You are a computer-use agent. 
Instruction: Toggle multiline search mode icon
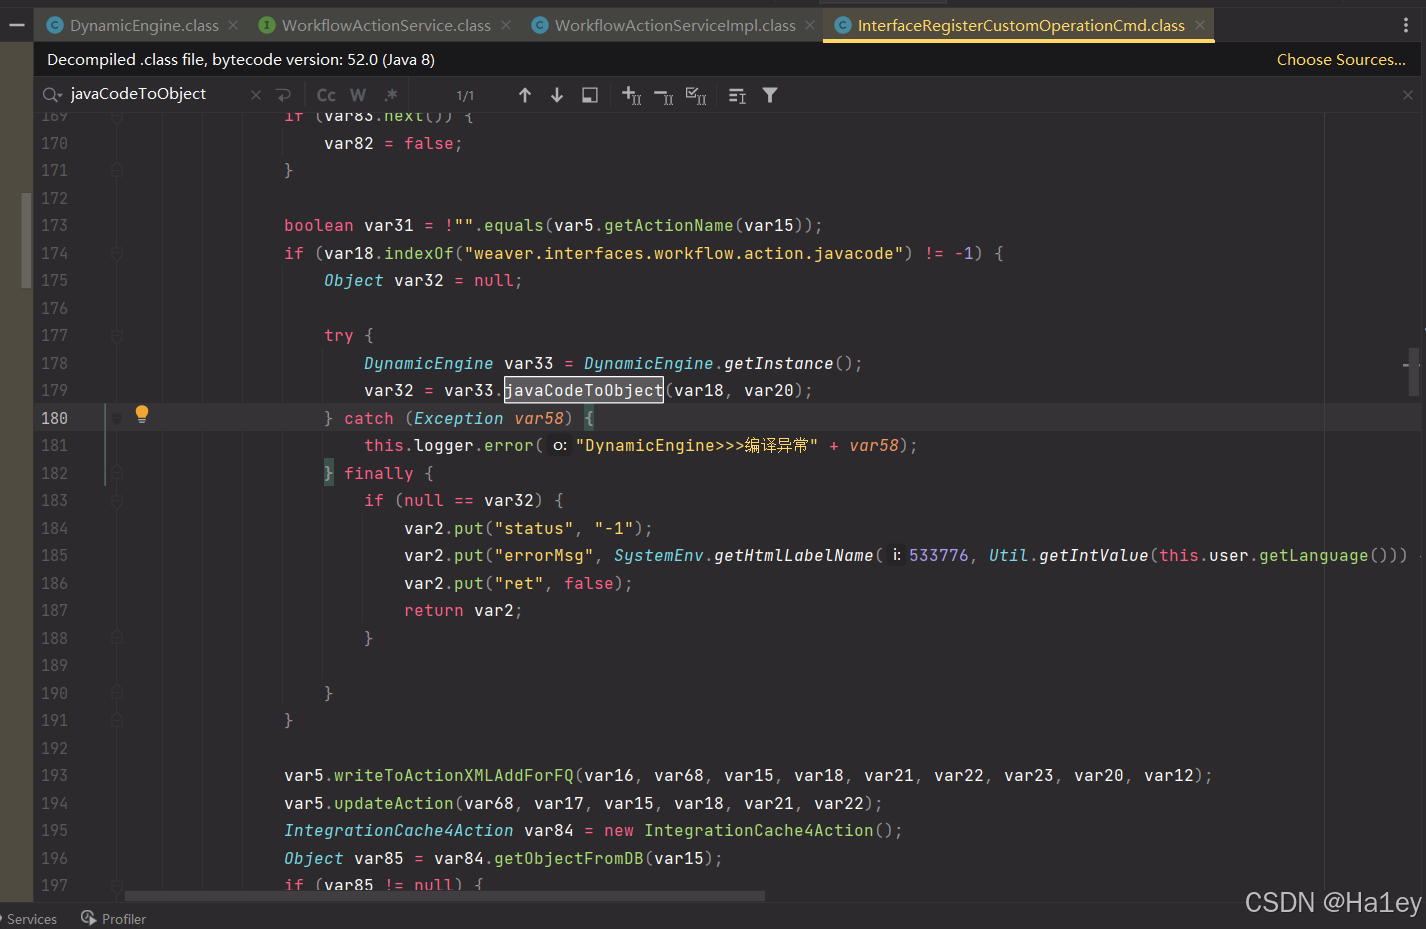pos(737,96)
